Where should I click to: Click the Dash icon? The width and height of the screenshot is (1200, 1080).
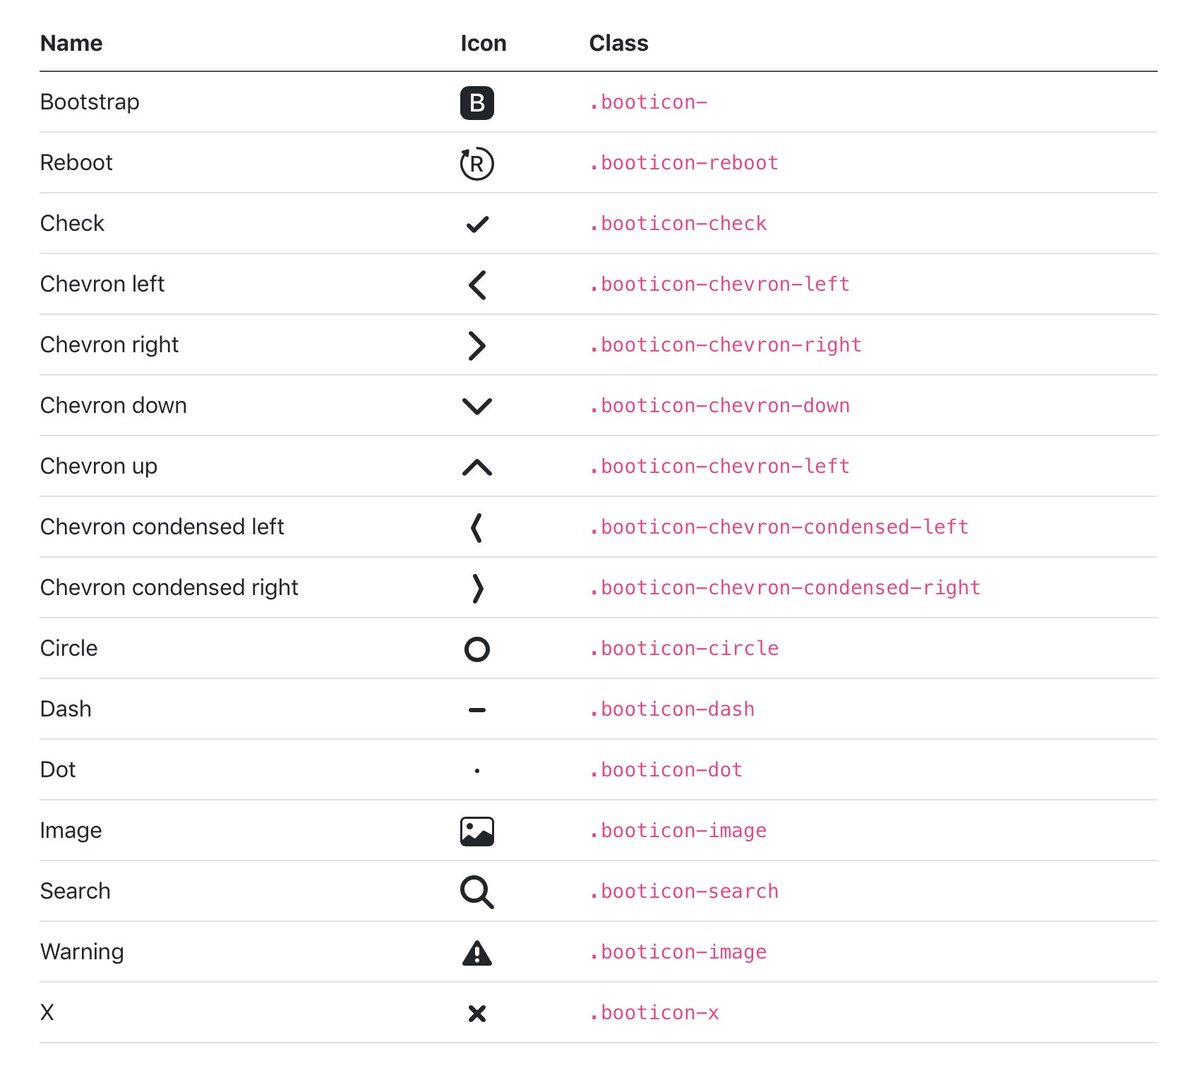[477, 709]
